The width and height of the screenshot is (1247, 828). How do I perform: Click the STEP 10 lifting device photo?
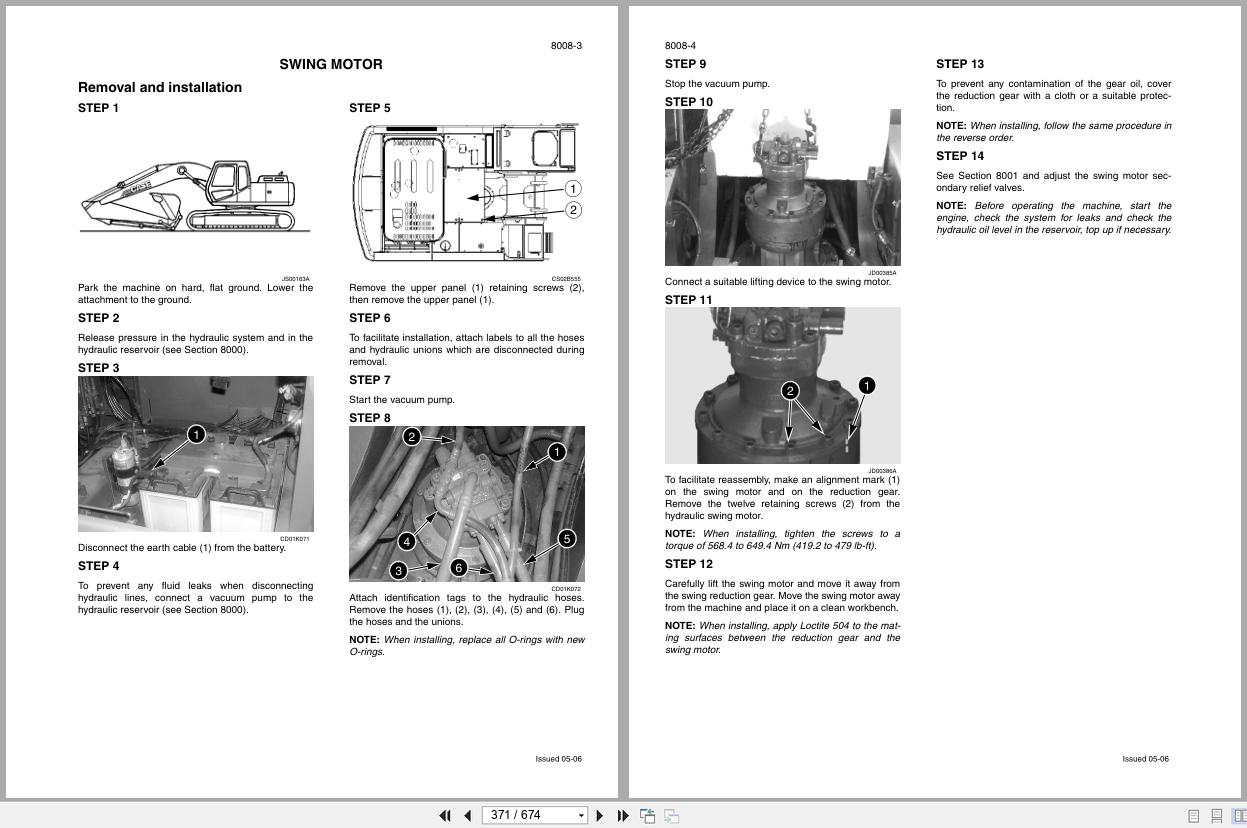[x=783, y=187]
